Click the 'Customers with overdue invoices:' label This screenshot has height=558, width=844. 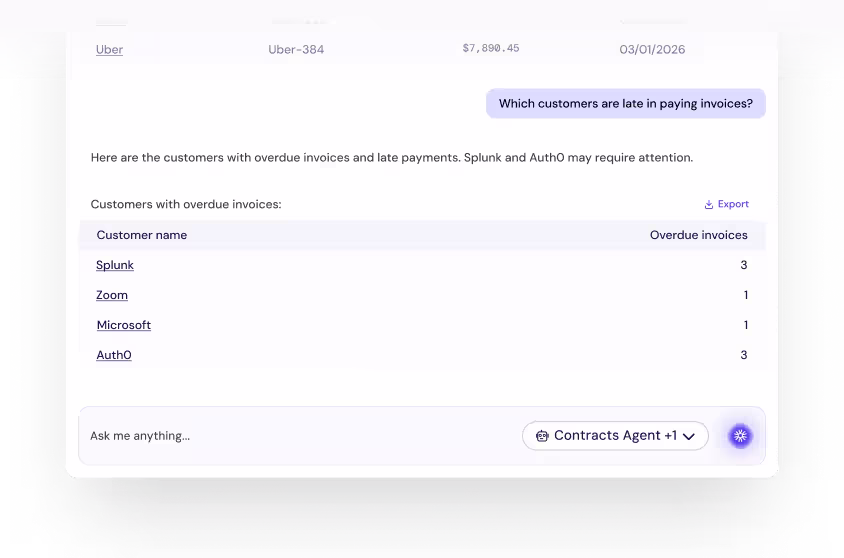point(186,204)
